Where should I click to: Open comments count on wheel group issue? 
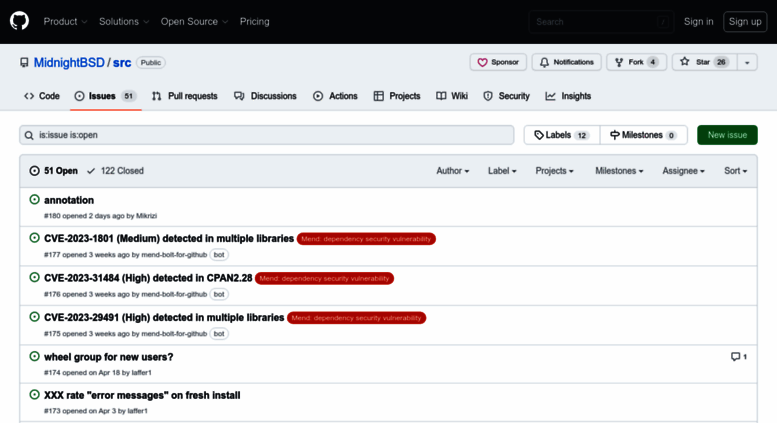click(739, 357)
